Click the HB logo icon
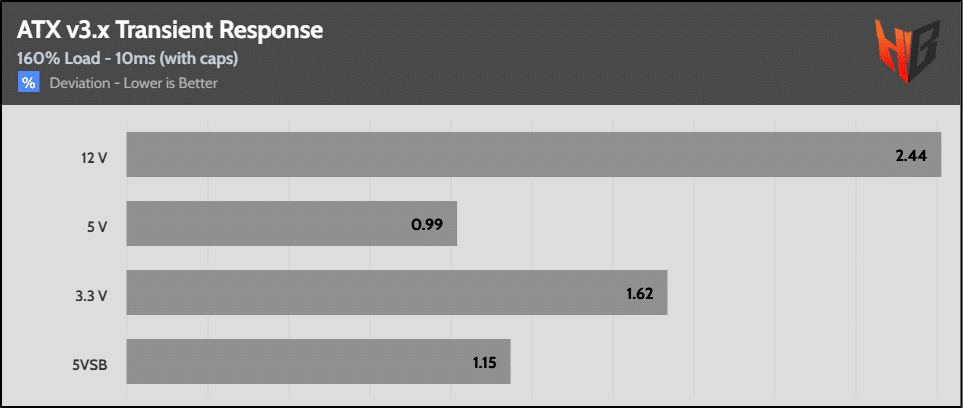Screen dimensions: 963x408 [907, 50]
